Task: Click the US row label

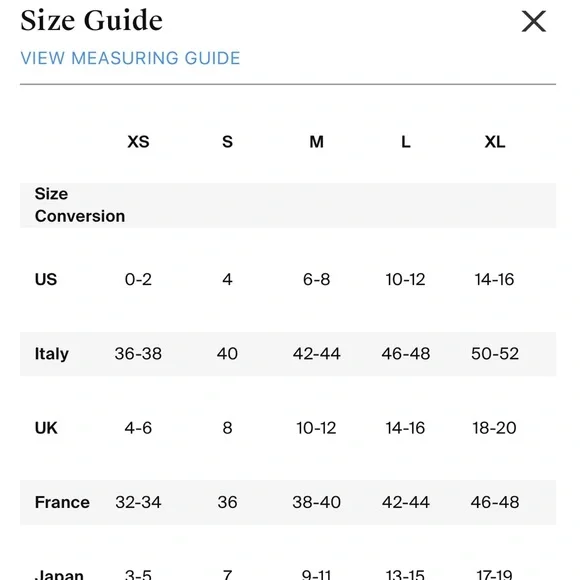Action: tap(46, 279)
